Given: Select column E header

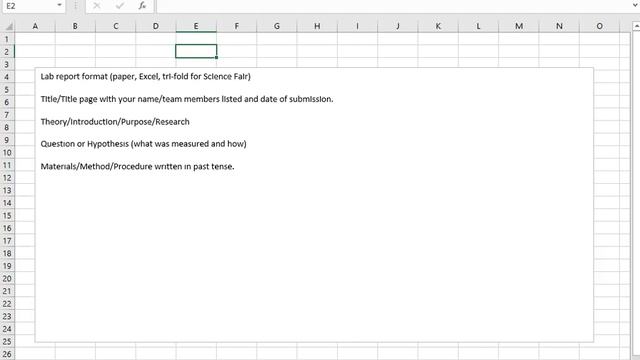Looking at the screenshot, I should coord(196,26).
